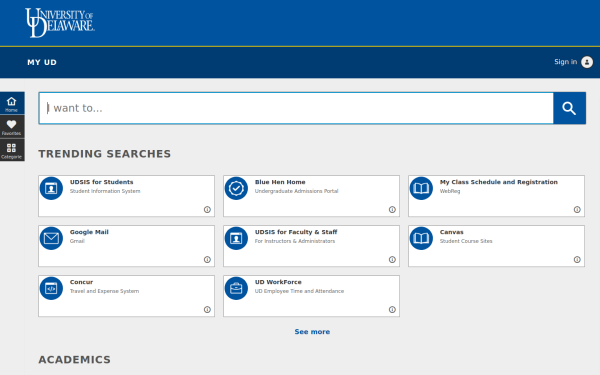Image resolution: width=600 pixels, height=375 pixels.
Task: Click 'Travel and Expense System' subtitle text
Action: [x=104, y=291]
